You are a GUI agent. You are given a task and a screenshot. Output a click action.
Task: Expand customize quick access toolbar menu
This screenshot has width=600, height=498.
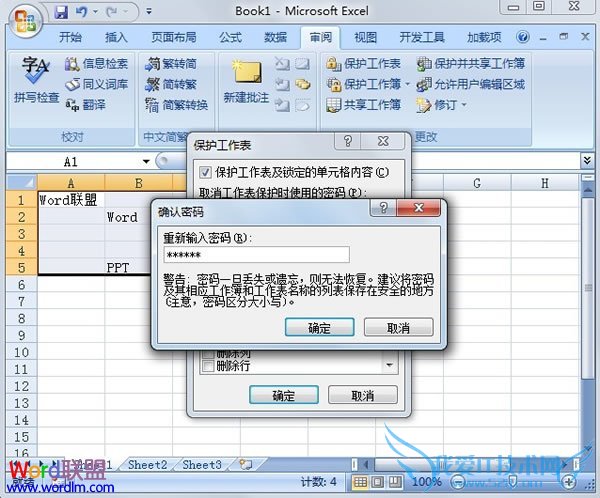click(x=149, y=12)
